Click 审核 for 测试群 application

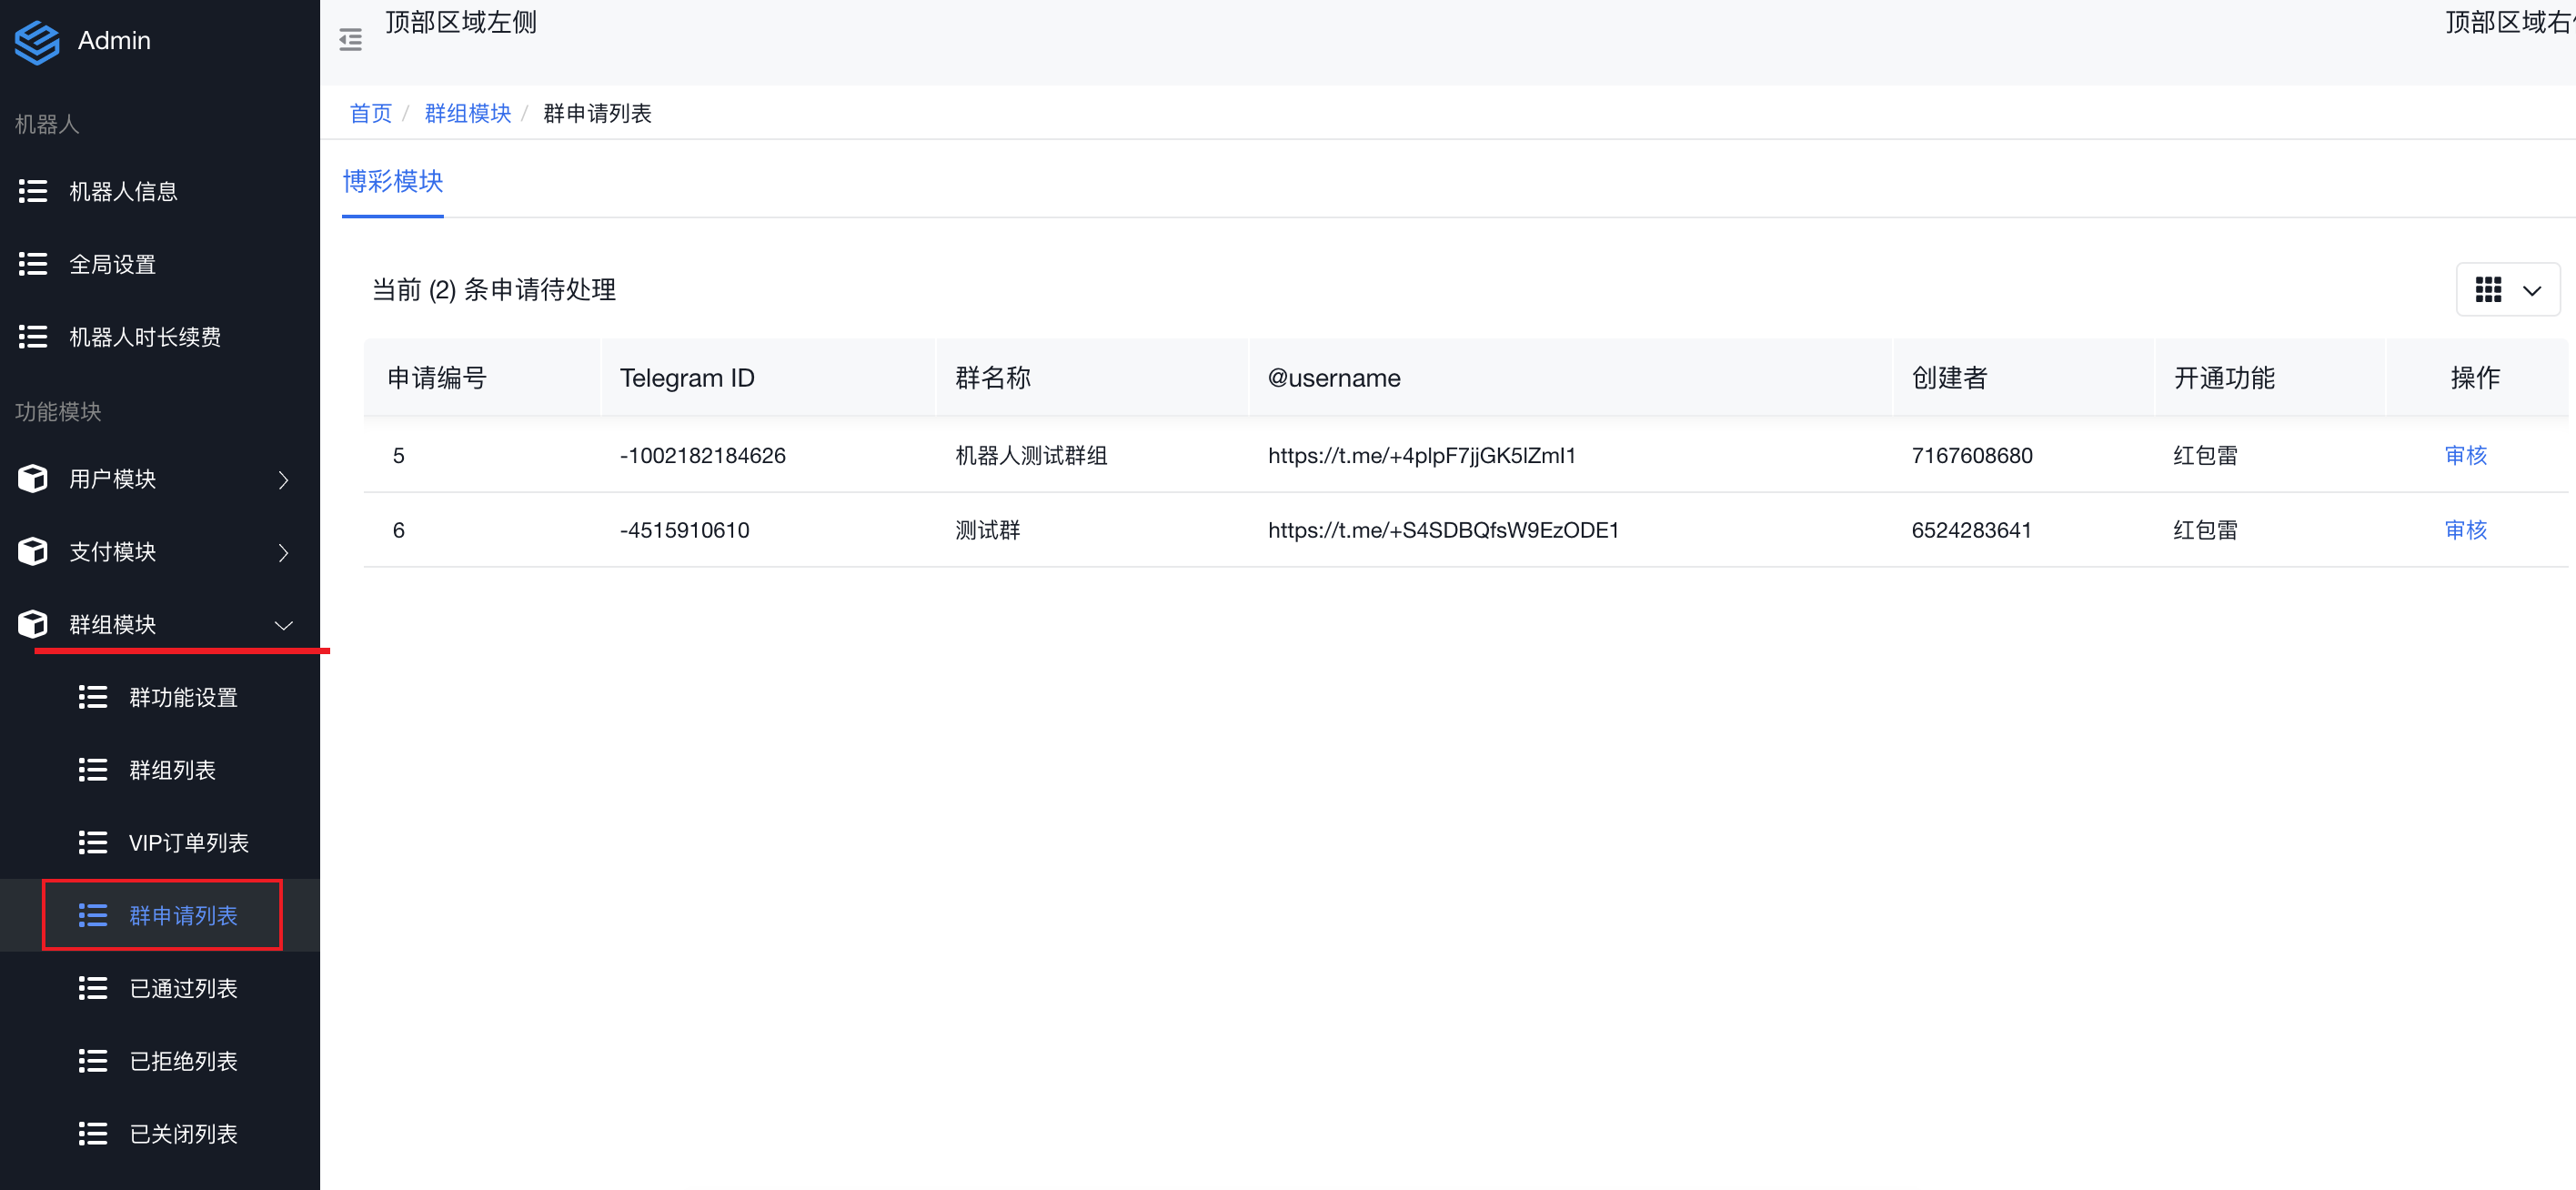click(x=2465, y=530)
